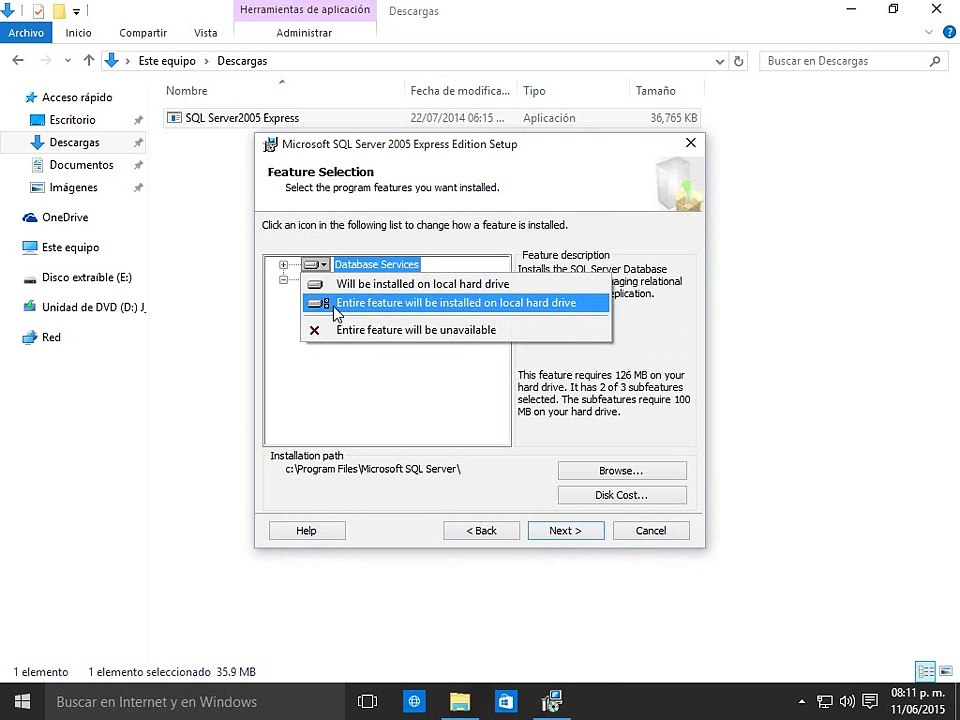
Task: Open the Store app in taskbar
Action: click(506, 702)
